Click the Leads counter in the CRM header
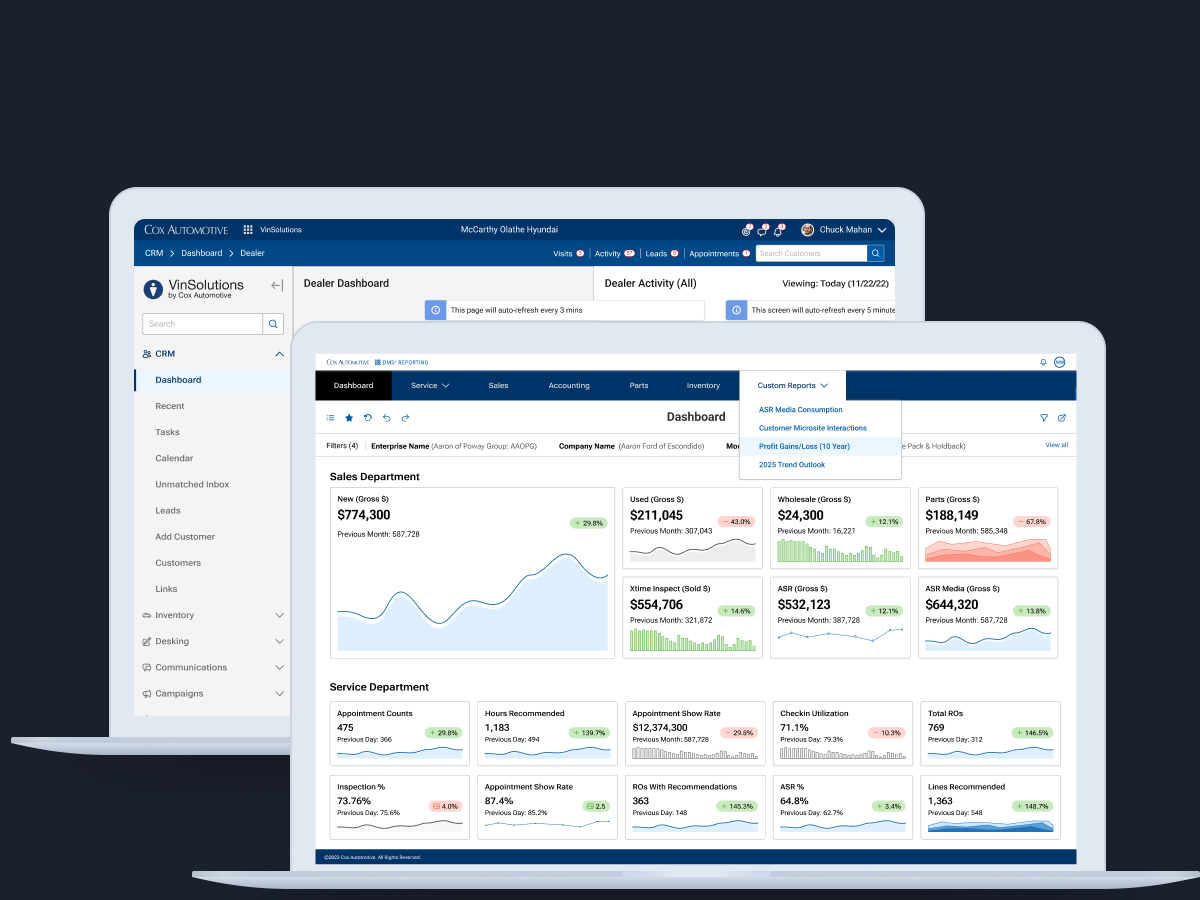This screenshot has width=1200, height=900. pos(662,254)
